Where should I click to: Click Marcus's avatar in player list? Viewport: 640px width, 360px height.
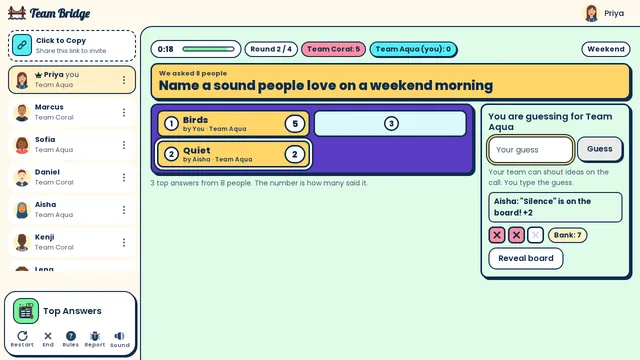pyautogui.click(x=22, y=113)
